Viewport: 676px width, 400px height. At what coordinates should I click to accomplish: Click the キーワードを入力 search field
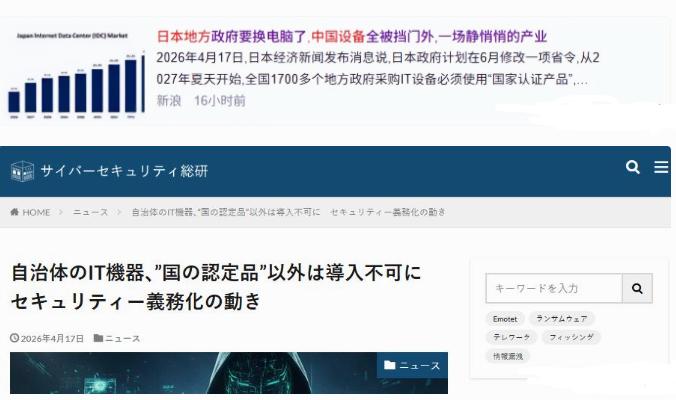point(554,288)
